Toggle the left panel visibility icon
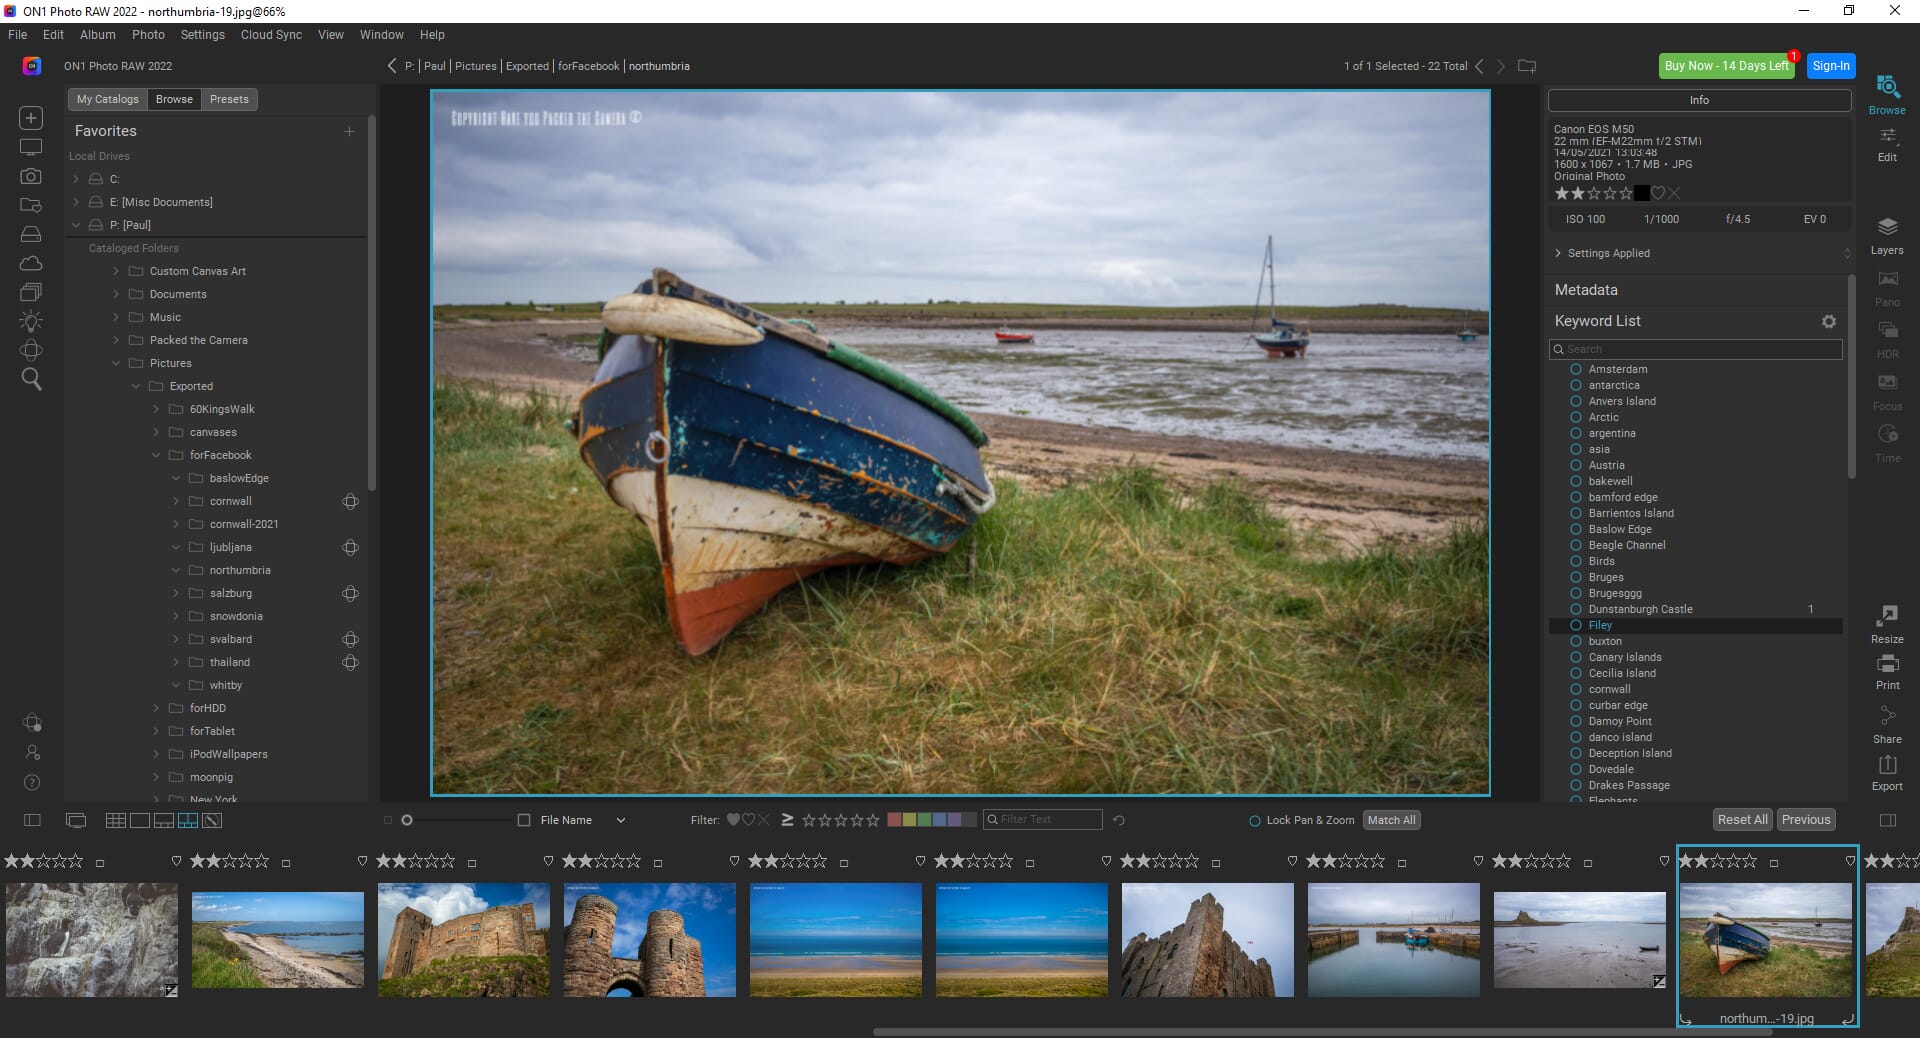Screen dimensions: 1920x1038 pyautogui.click(x=32, y=820)
